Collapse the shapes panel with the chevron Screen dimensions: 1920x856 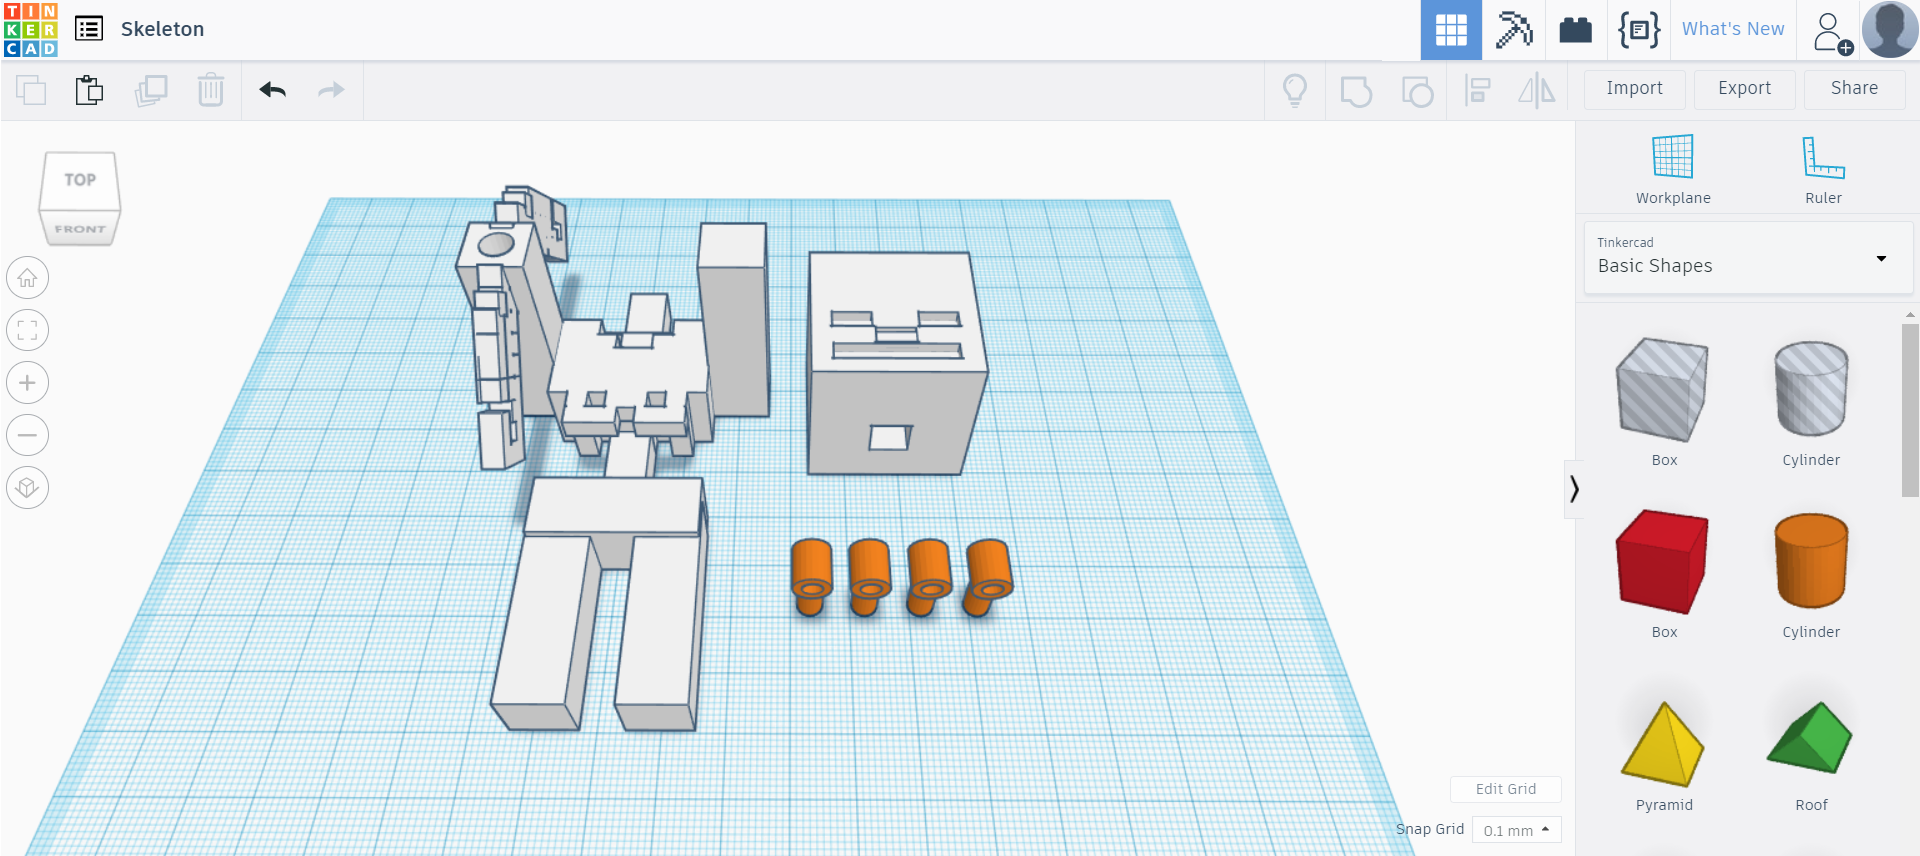tap(1574, 489)
